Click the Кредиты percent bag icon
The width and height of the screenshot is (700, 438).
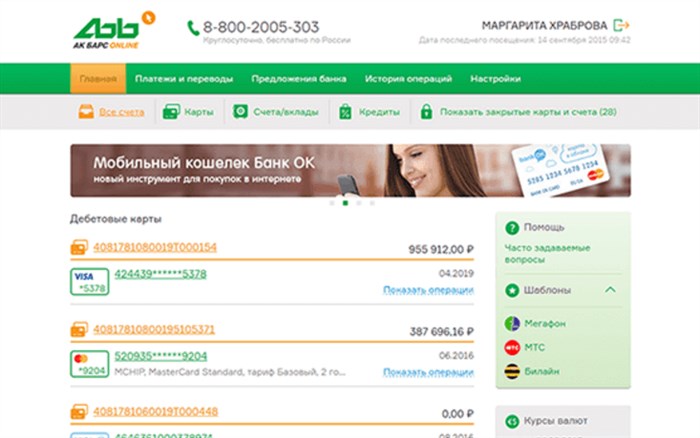[x=345, y=112]
